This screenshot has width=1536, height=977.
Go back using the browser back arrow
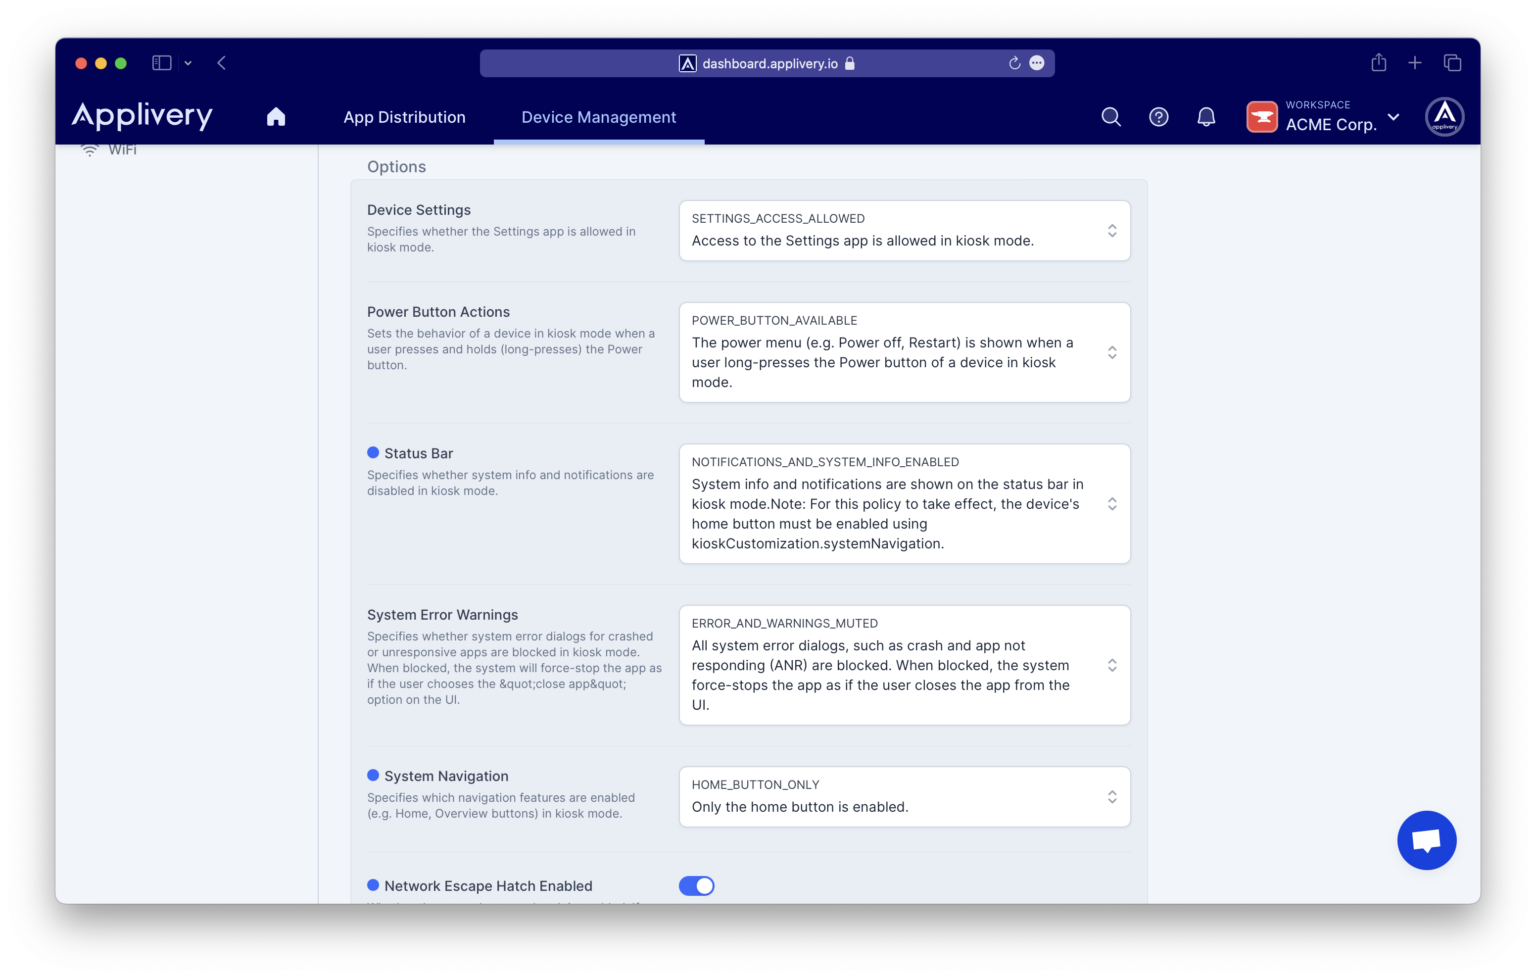click(x=221, y=62)
